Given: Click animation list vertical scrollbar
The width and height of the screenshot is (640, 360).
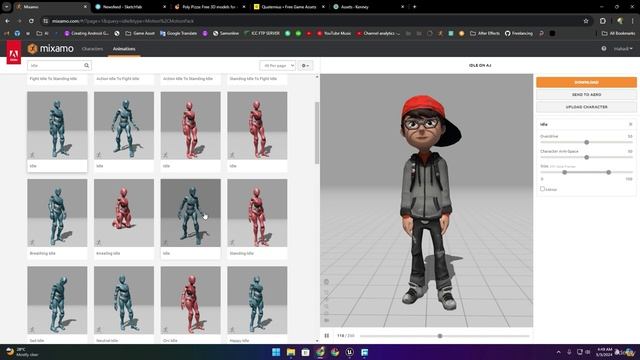Looking at the screenshot, I should pos(317,133).
